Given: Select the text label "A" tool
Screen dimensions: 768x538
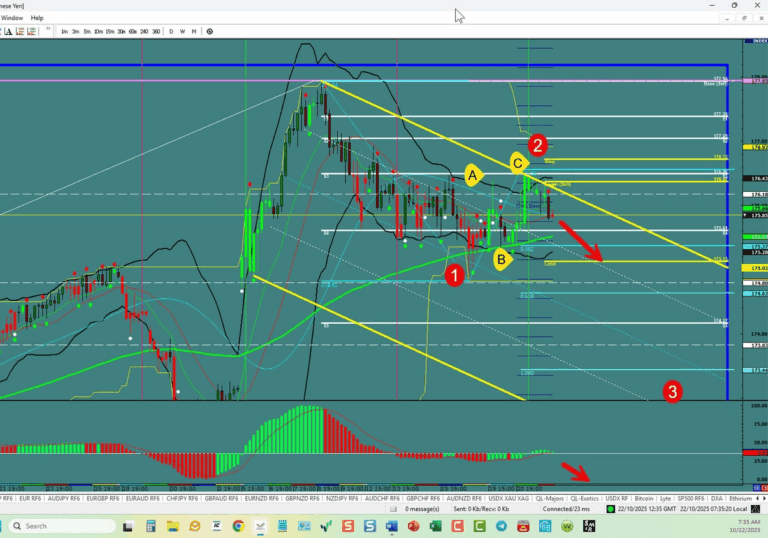Looking at the screenshot, I should [8, 31].
